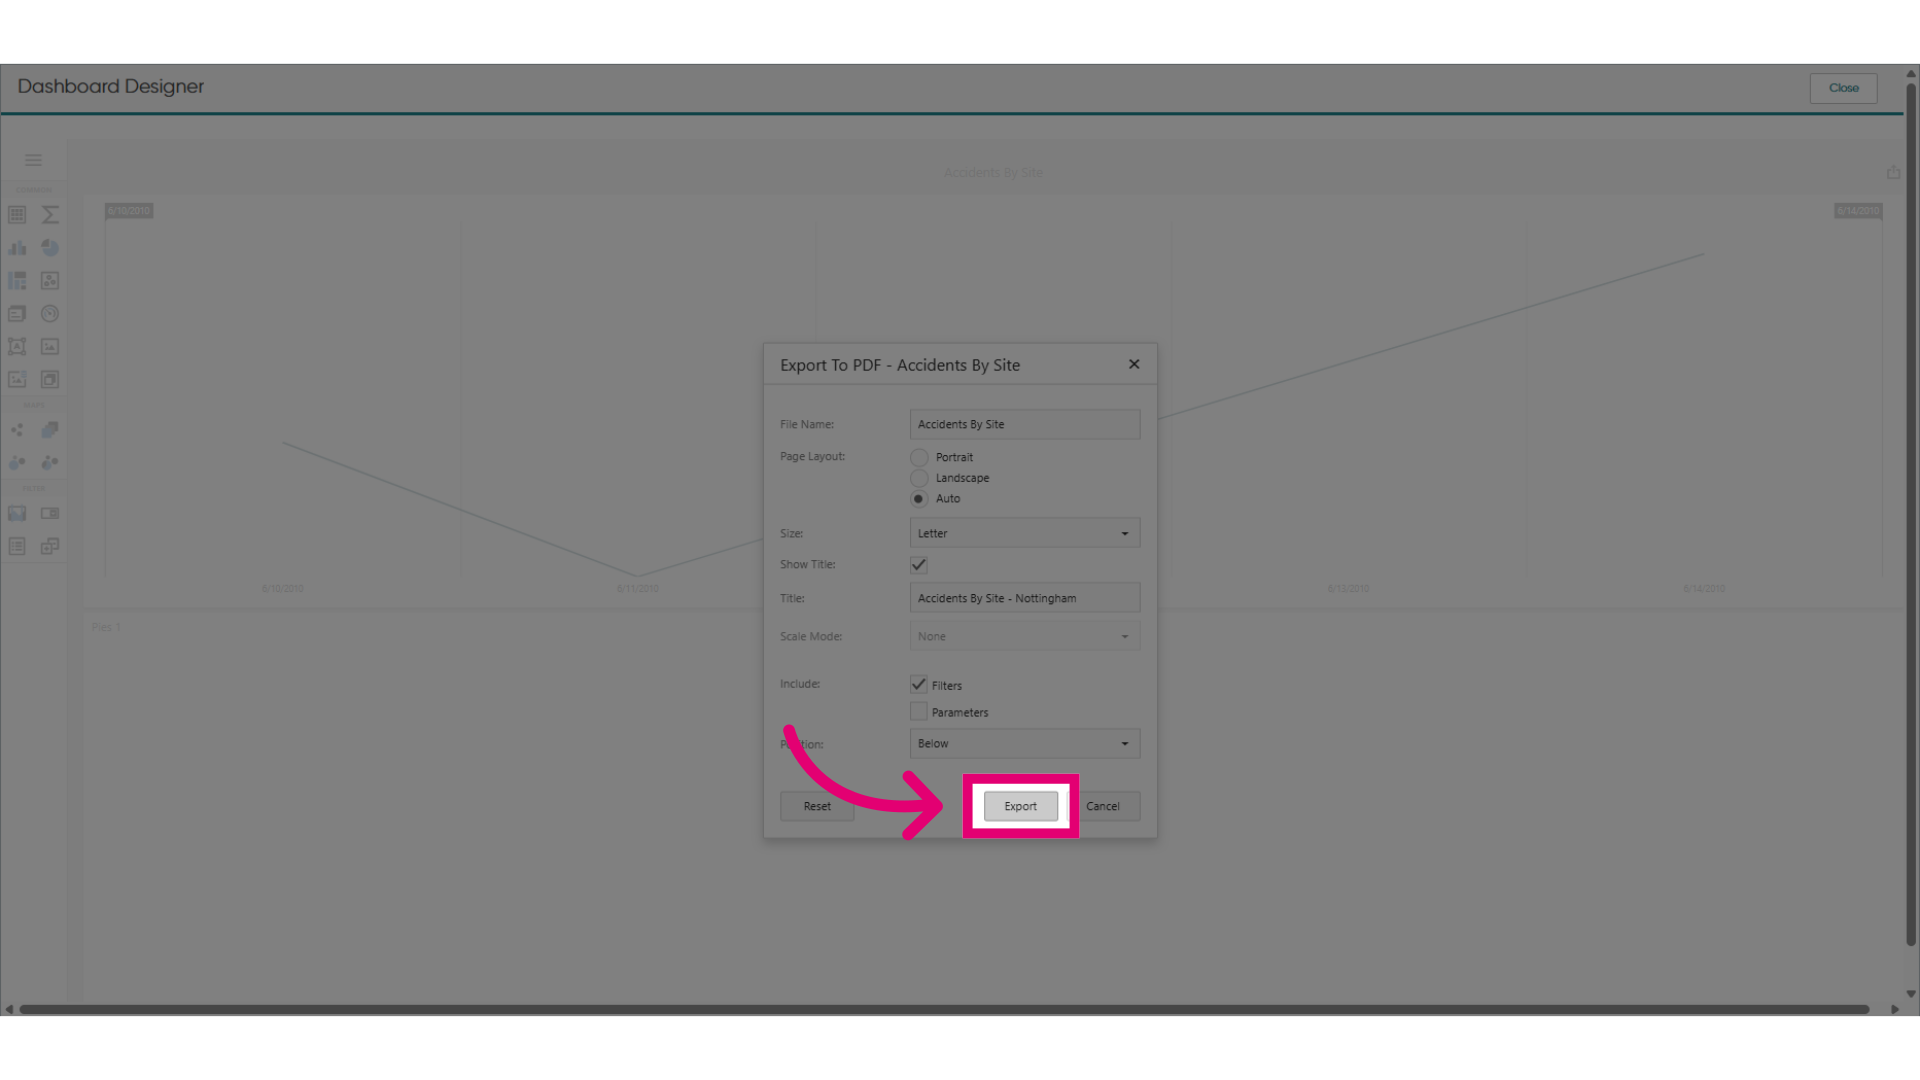Select the Choropleth Map icon
This screenshot has height=1080, width=1920.
(x=50, y=430)
